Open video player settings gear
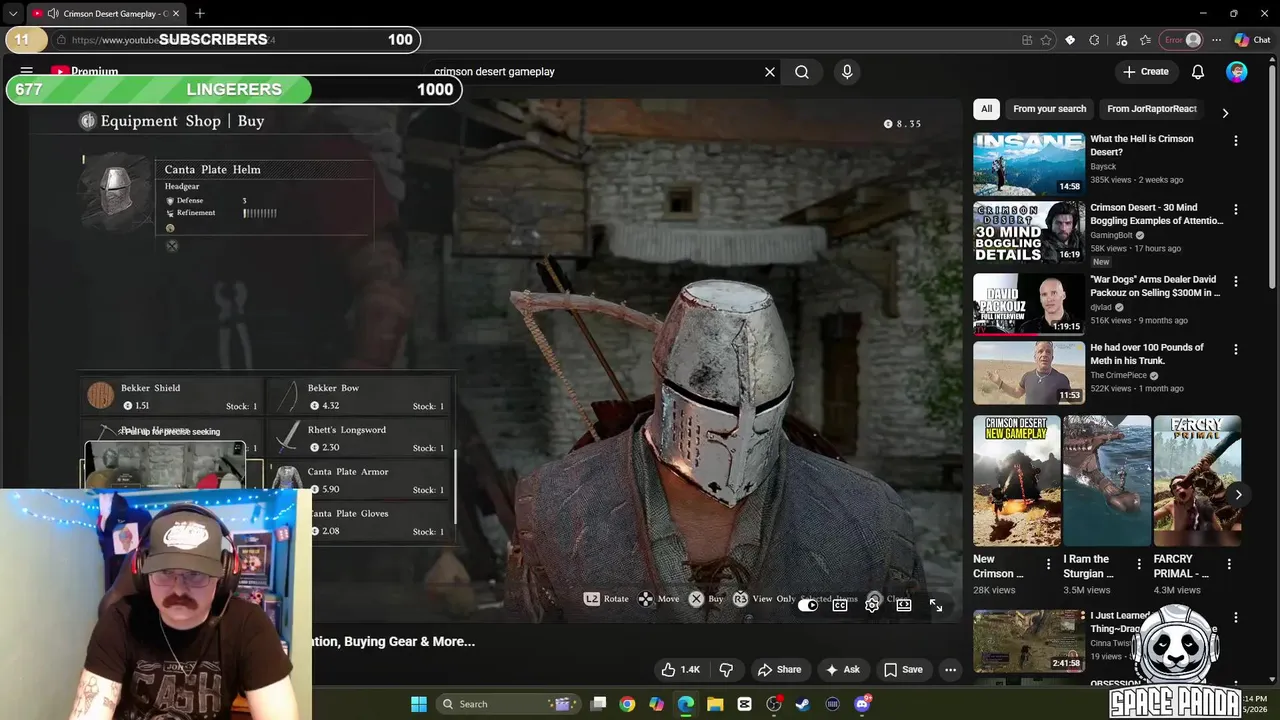The width and height of the screenshot is (1280, 720). click(x=872, y=605)
